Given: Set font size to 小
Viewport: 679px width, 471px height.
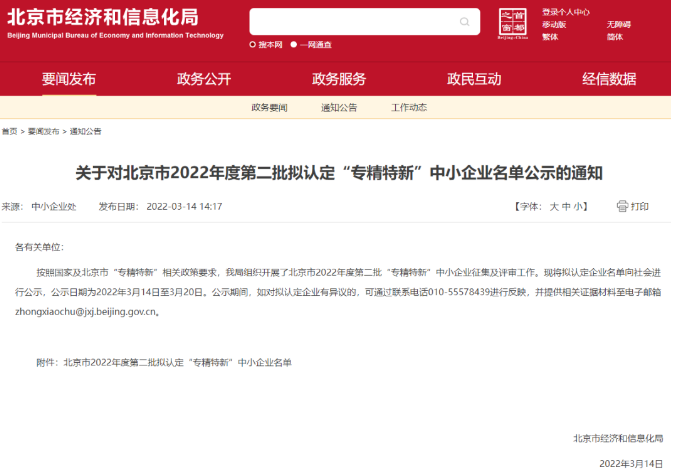Looking at the screenshot, I should point(578,207).
